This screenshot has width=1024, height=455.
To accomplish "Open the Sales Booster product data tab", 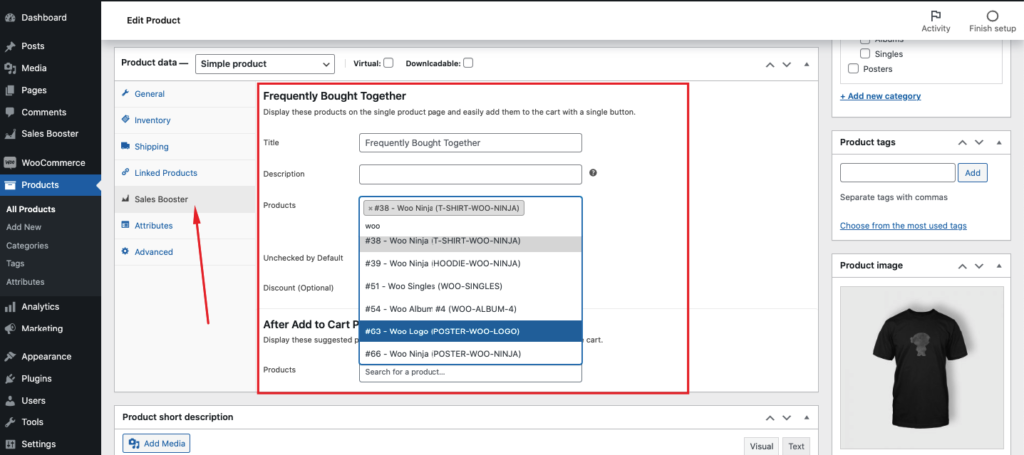I will 185,199.
